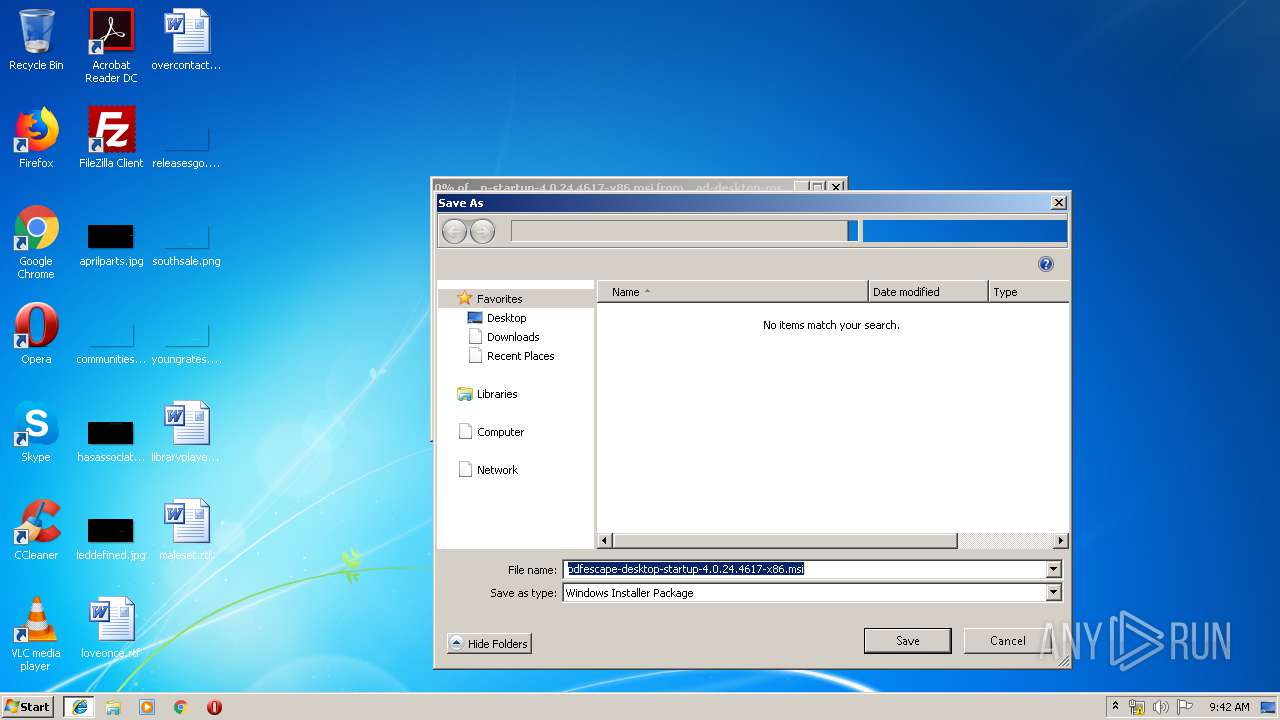The height and width of the screenshot is (720, 1280).
Task: Click the address bar path field
Action: pos(679,231)
